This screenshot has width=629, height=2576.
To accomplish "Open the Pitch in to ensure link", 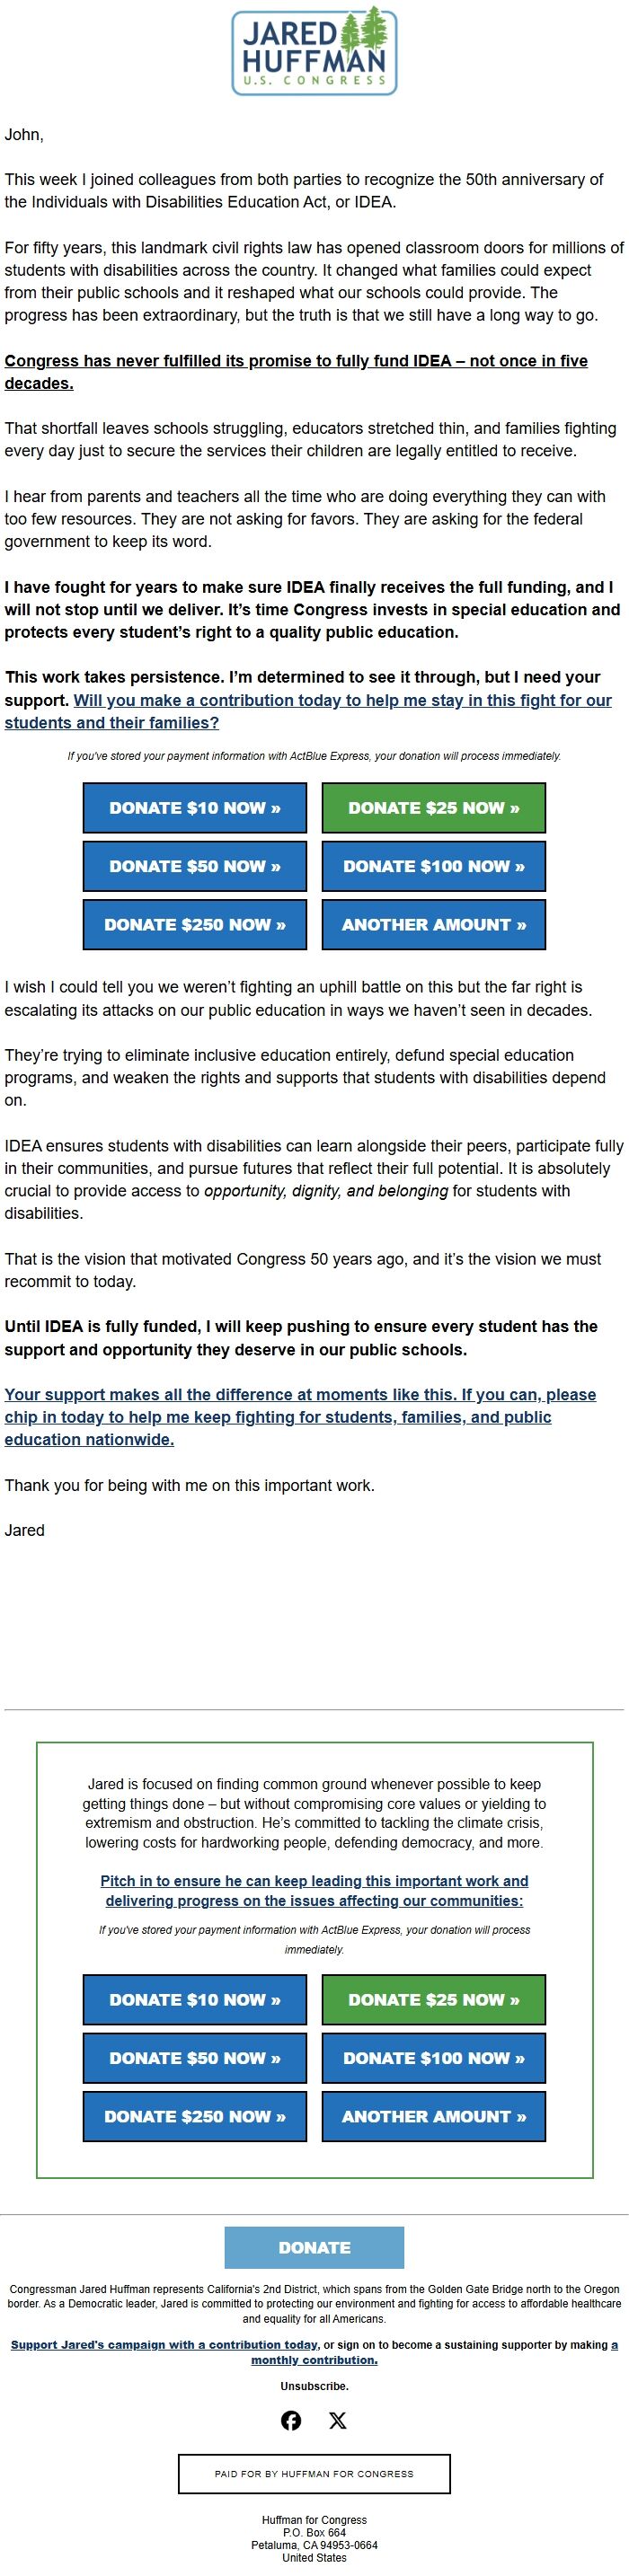I will click(x=314, y=1890).
